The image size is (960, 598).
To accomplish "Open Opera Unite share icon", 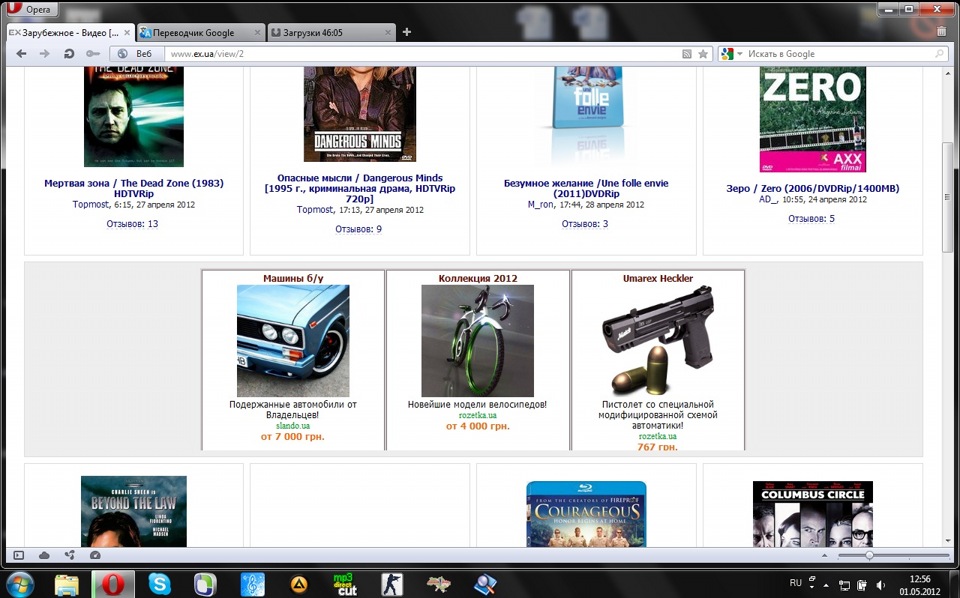I will (70, 555).
